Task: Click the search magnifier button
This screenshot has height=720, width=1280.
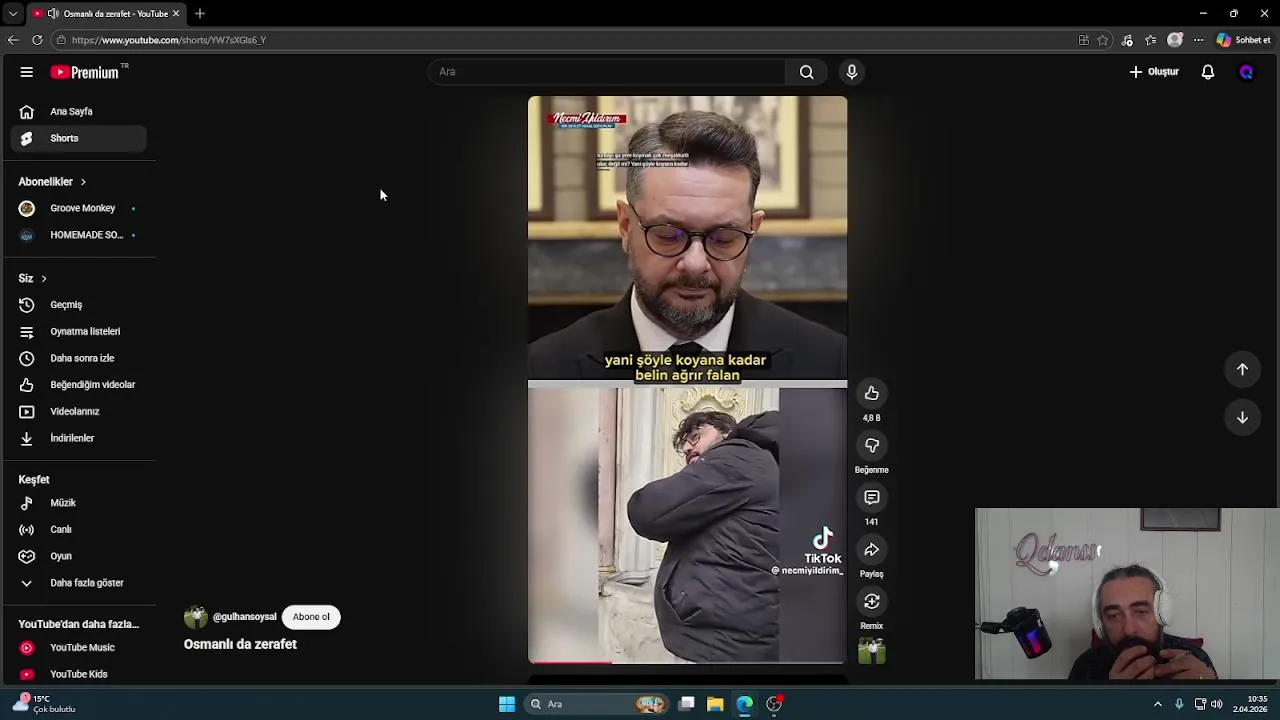Action: point(806,72)
